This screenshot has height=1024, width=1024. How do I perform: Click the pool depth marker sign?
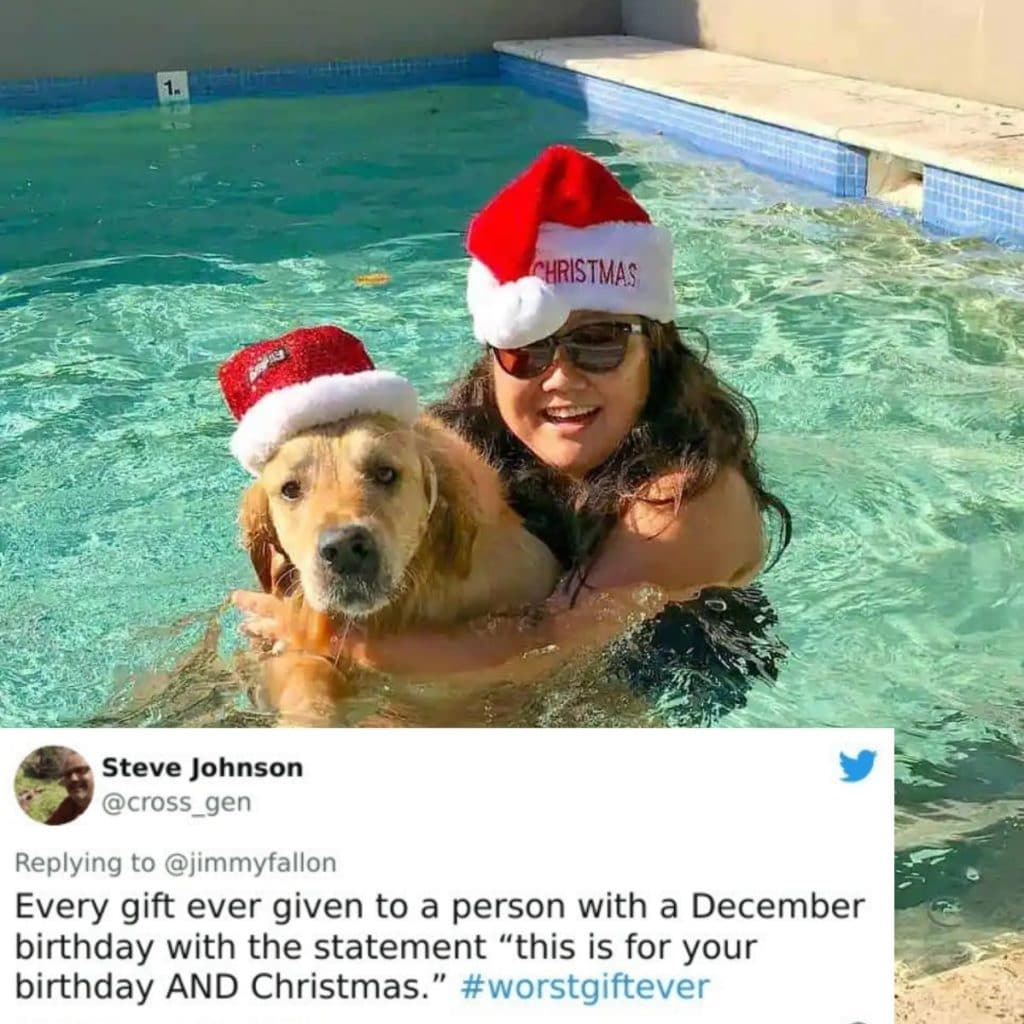tap(172, 87)
